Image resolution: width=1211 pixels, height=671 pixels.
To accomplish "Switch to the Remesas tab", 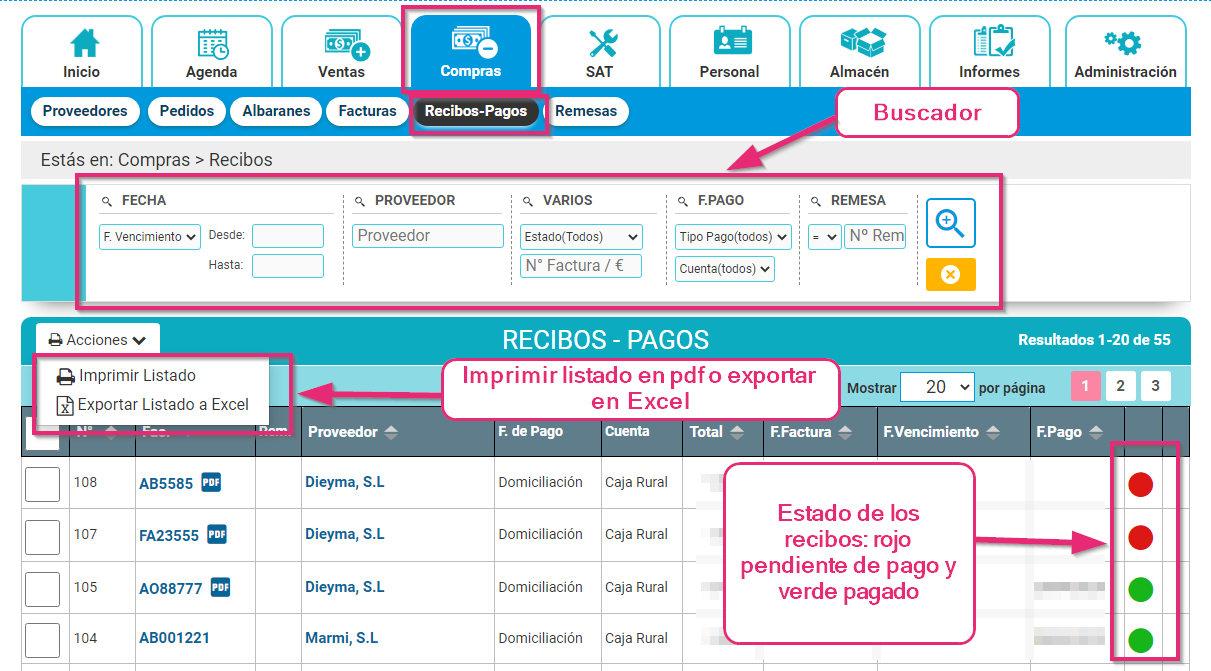I will tap(588, 112).
